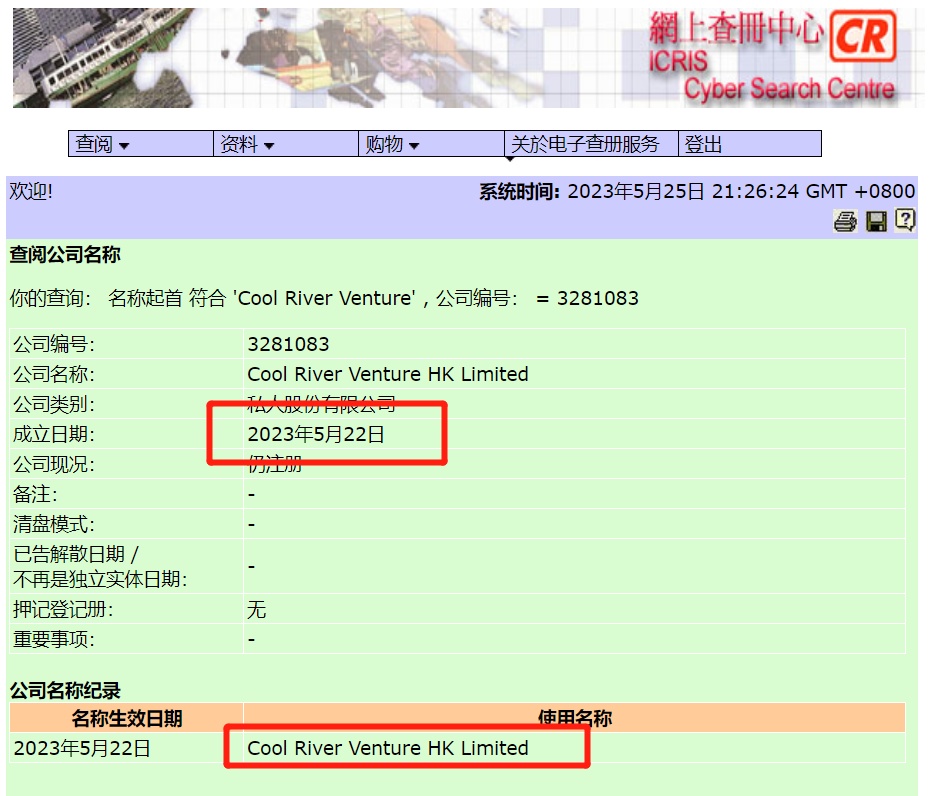The image size is (939, 796).
Task: Click the 公司名称 field label
Action: click(54, 374)
